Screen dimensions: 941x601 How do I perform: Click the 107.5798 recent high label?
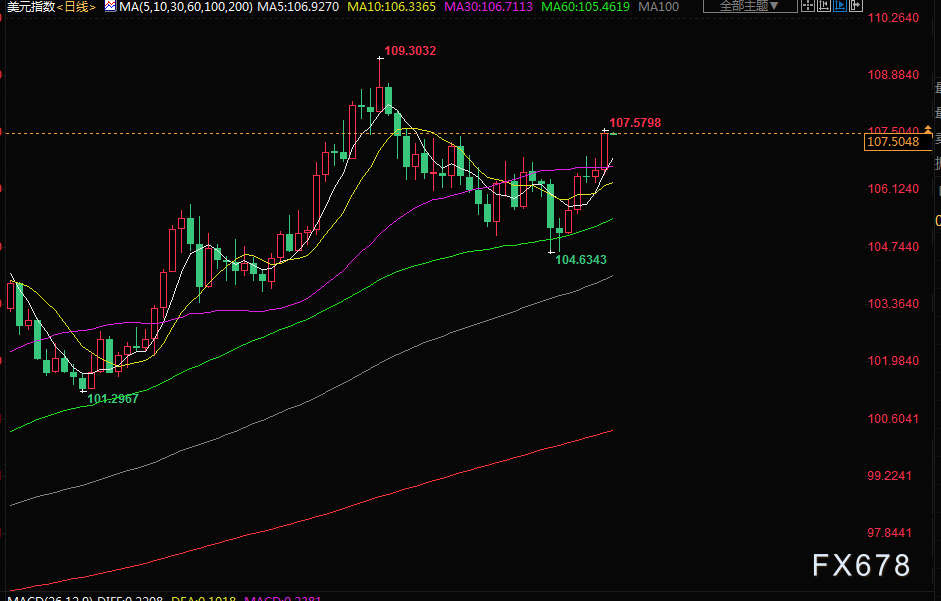pos(635,123)
